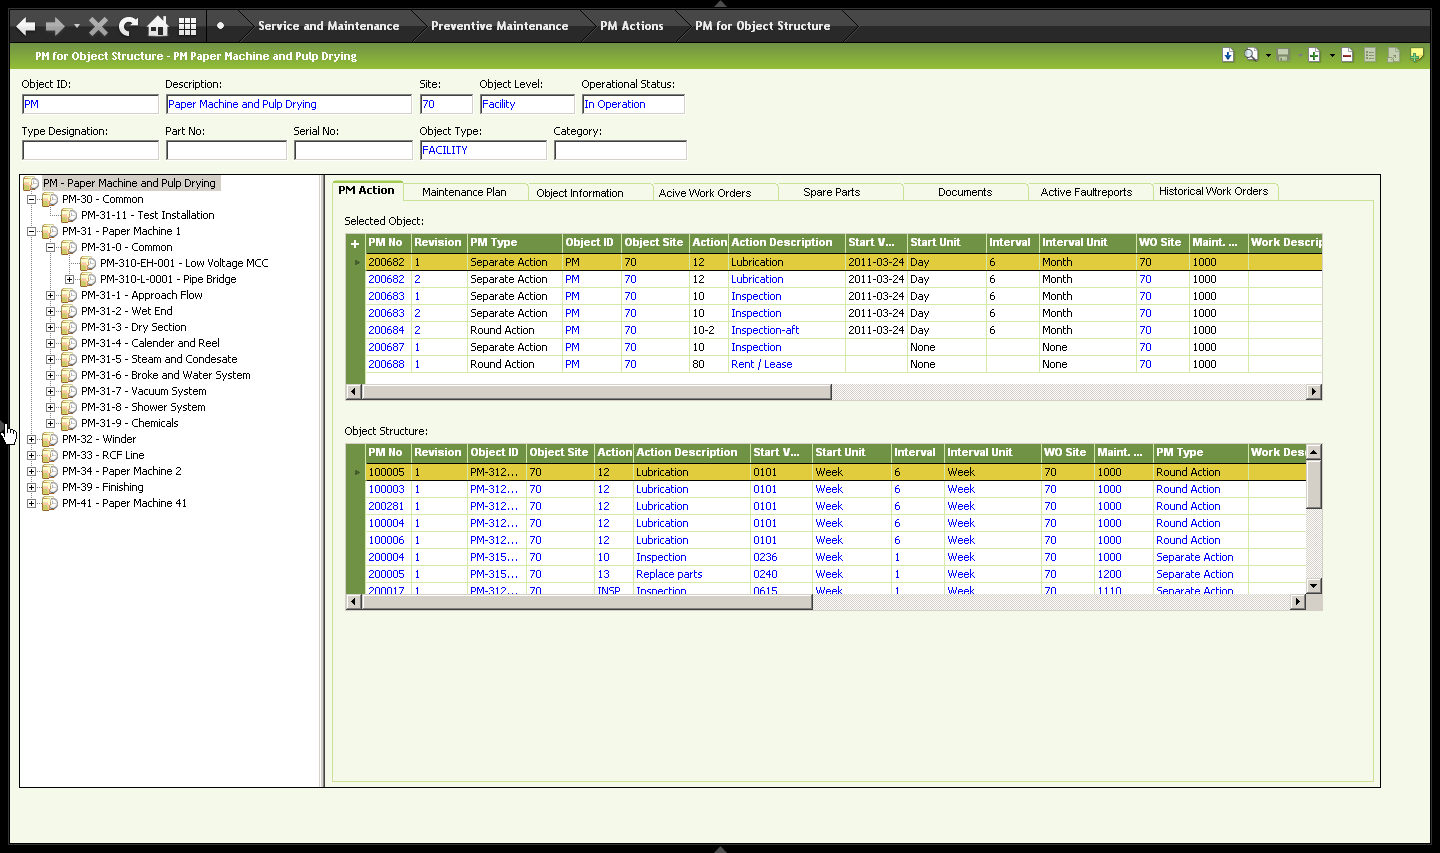
Task: Click the Delete record red minus icon
Action: pyautogui.click(x=1347, y=55)
